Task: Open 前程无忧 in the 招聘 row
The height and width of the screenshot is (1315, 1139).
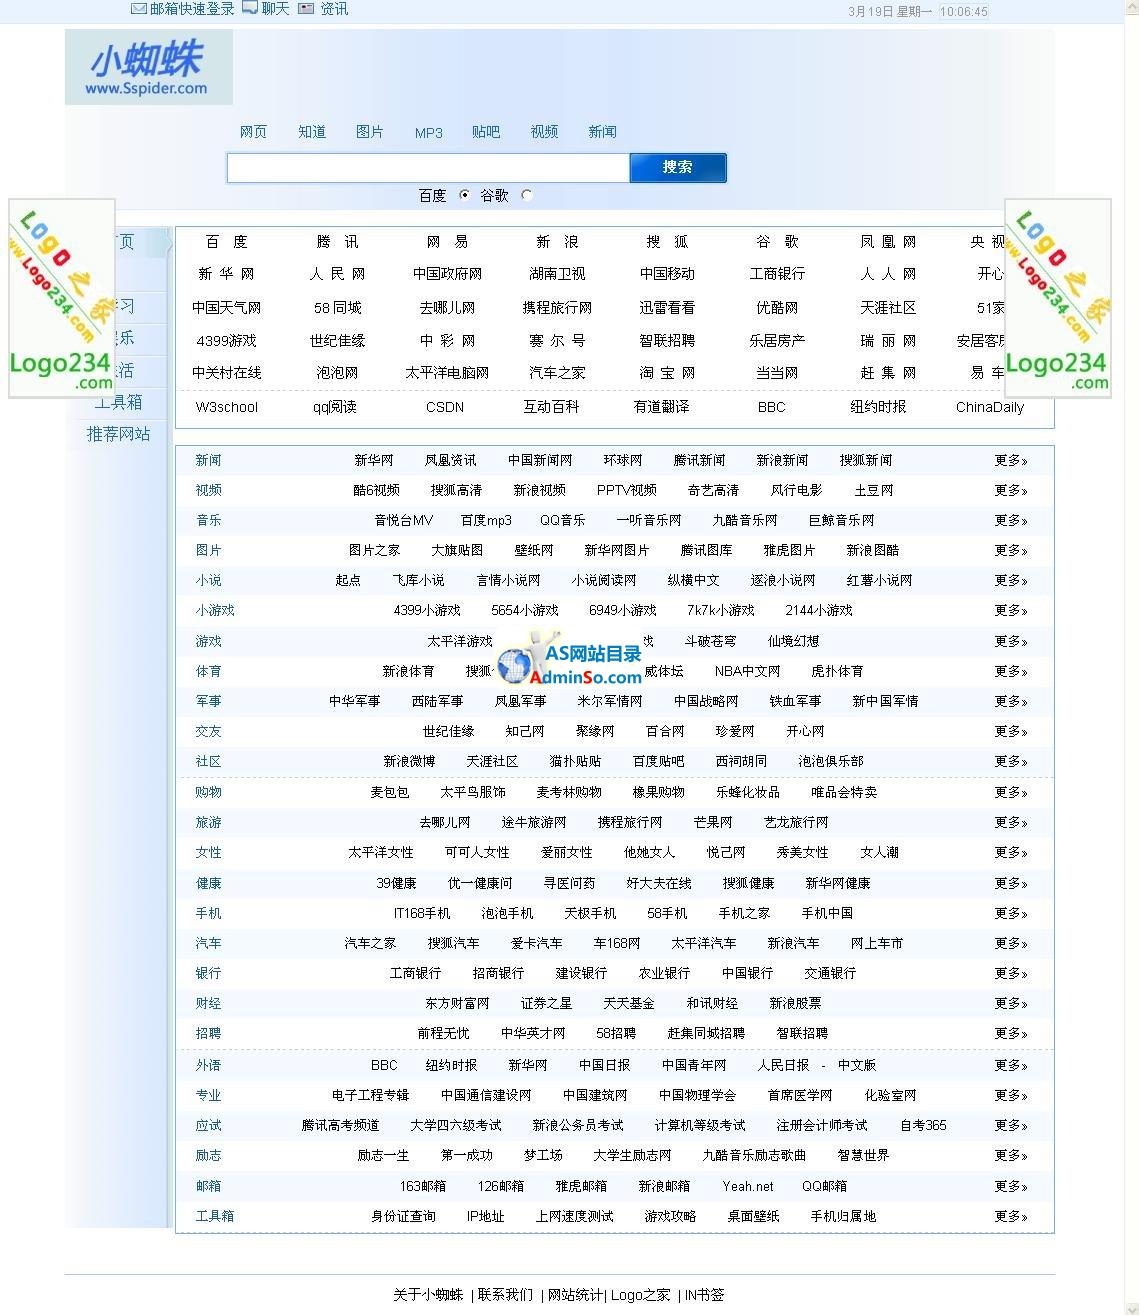Action: tap(443, 1034)
